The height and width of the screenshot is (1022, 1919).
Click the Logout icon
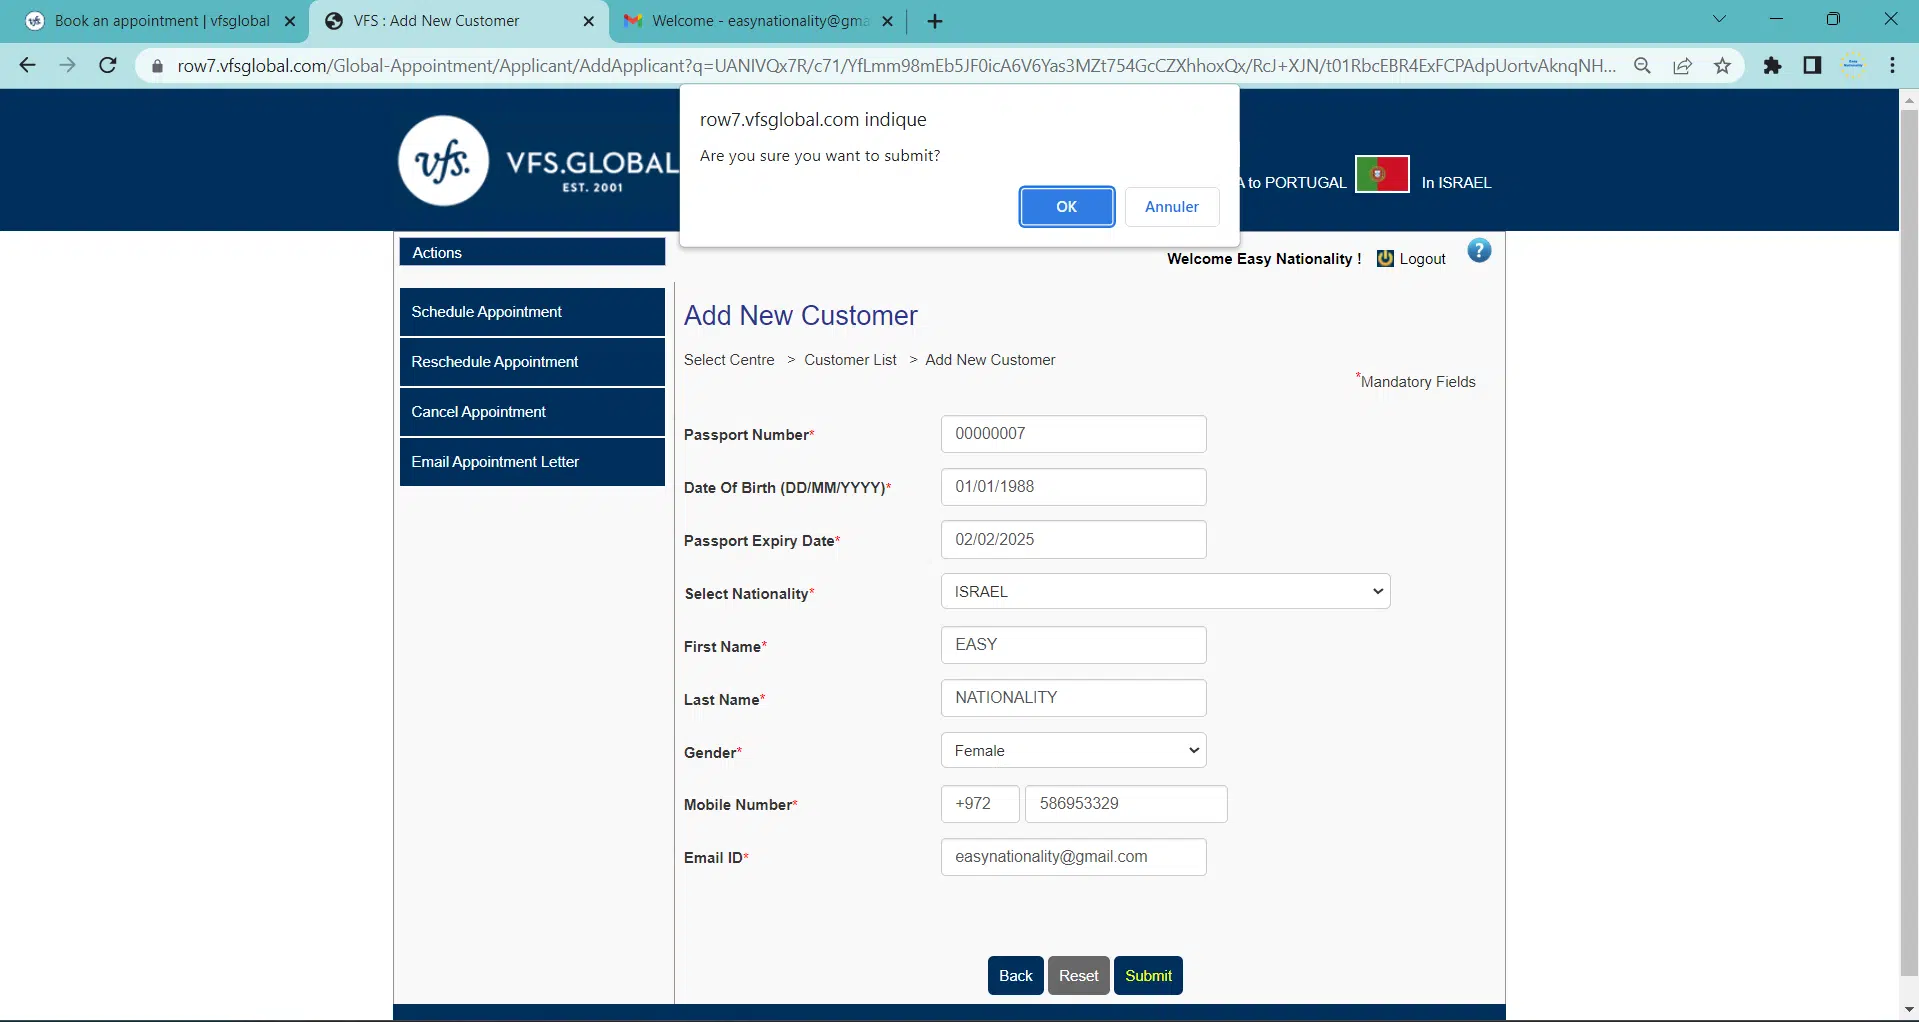coord(1385,259)
